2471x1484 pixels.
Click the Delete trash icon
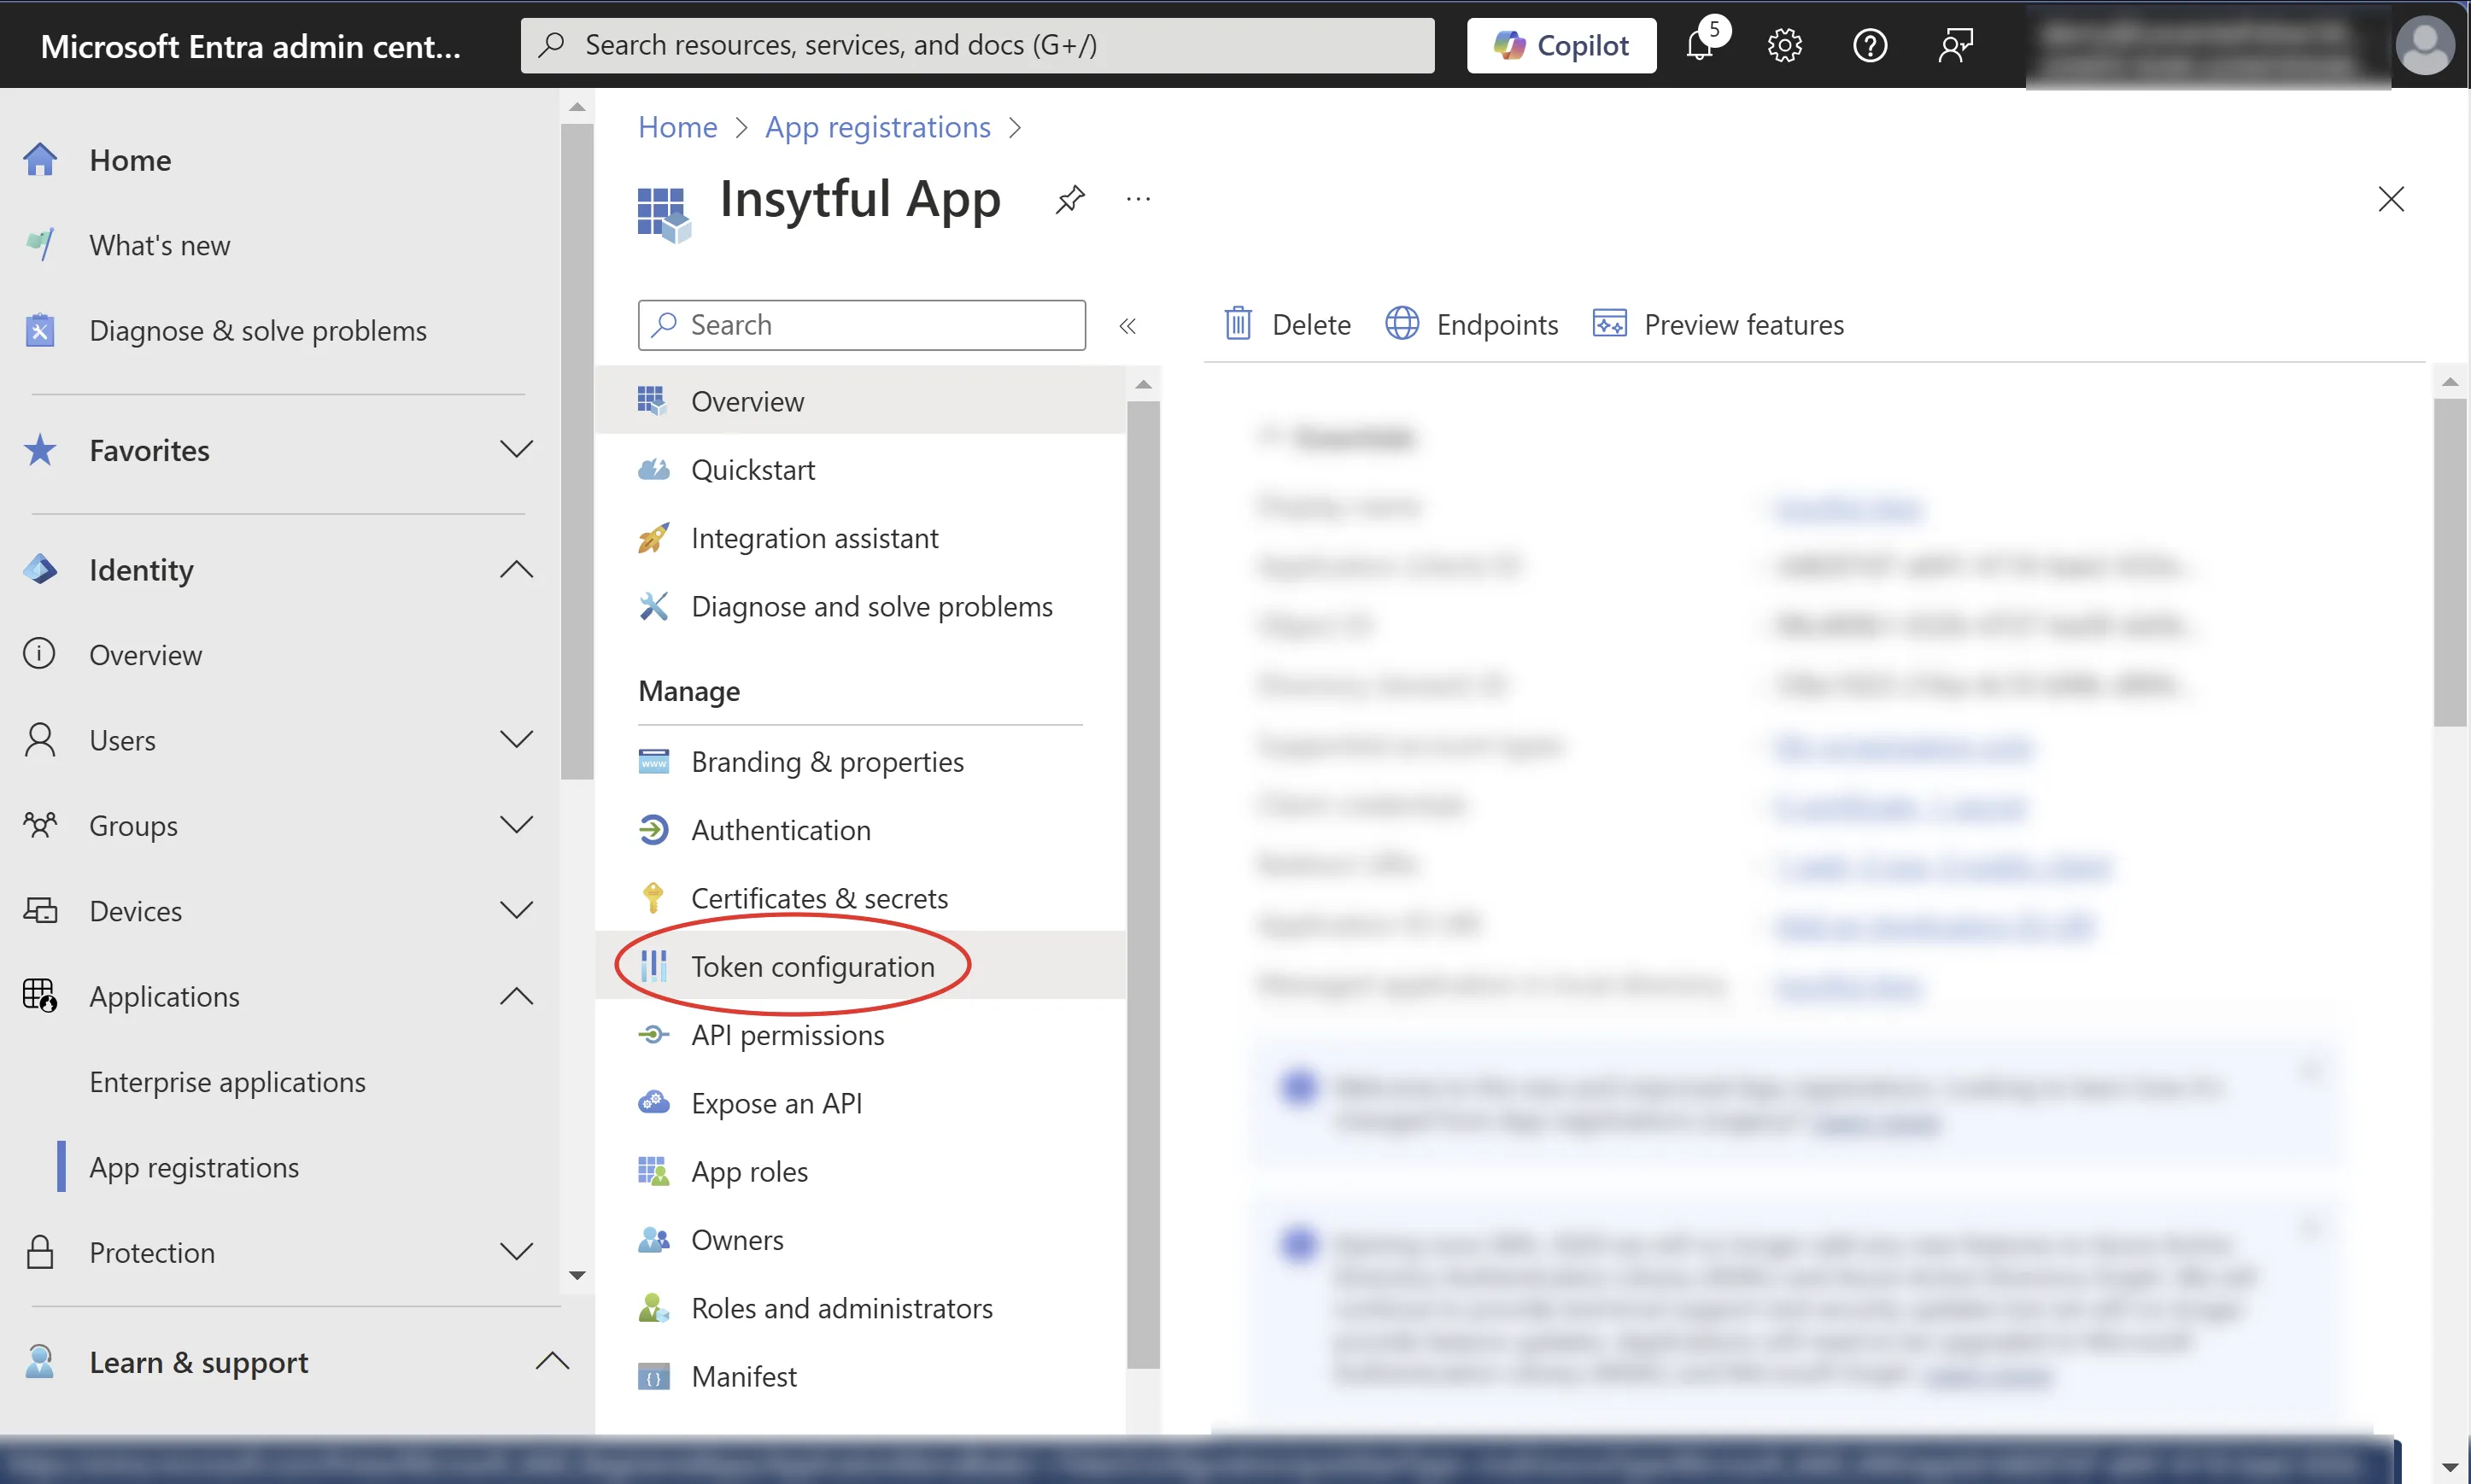tap(1238, 324)
